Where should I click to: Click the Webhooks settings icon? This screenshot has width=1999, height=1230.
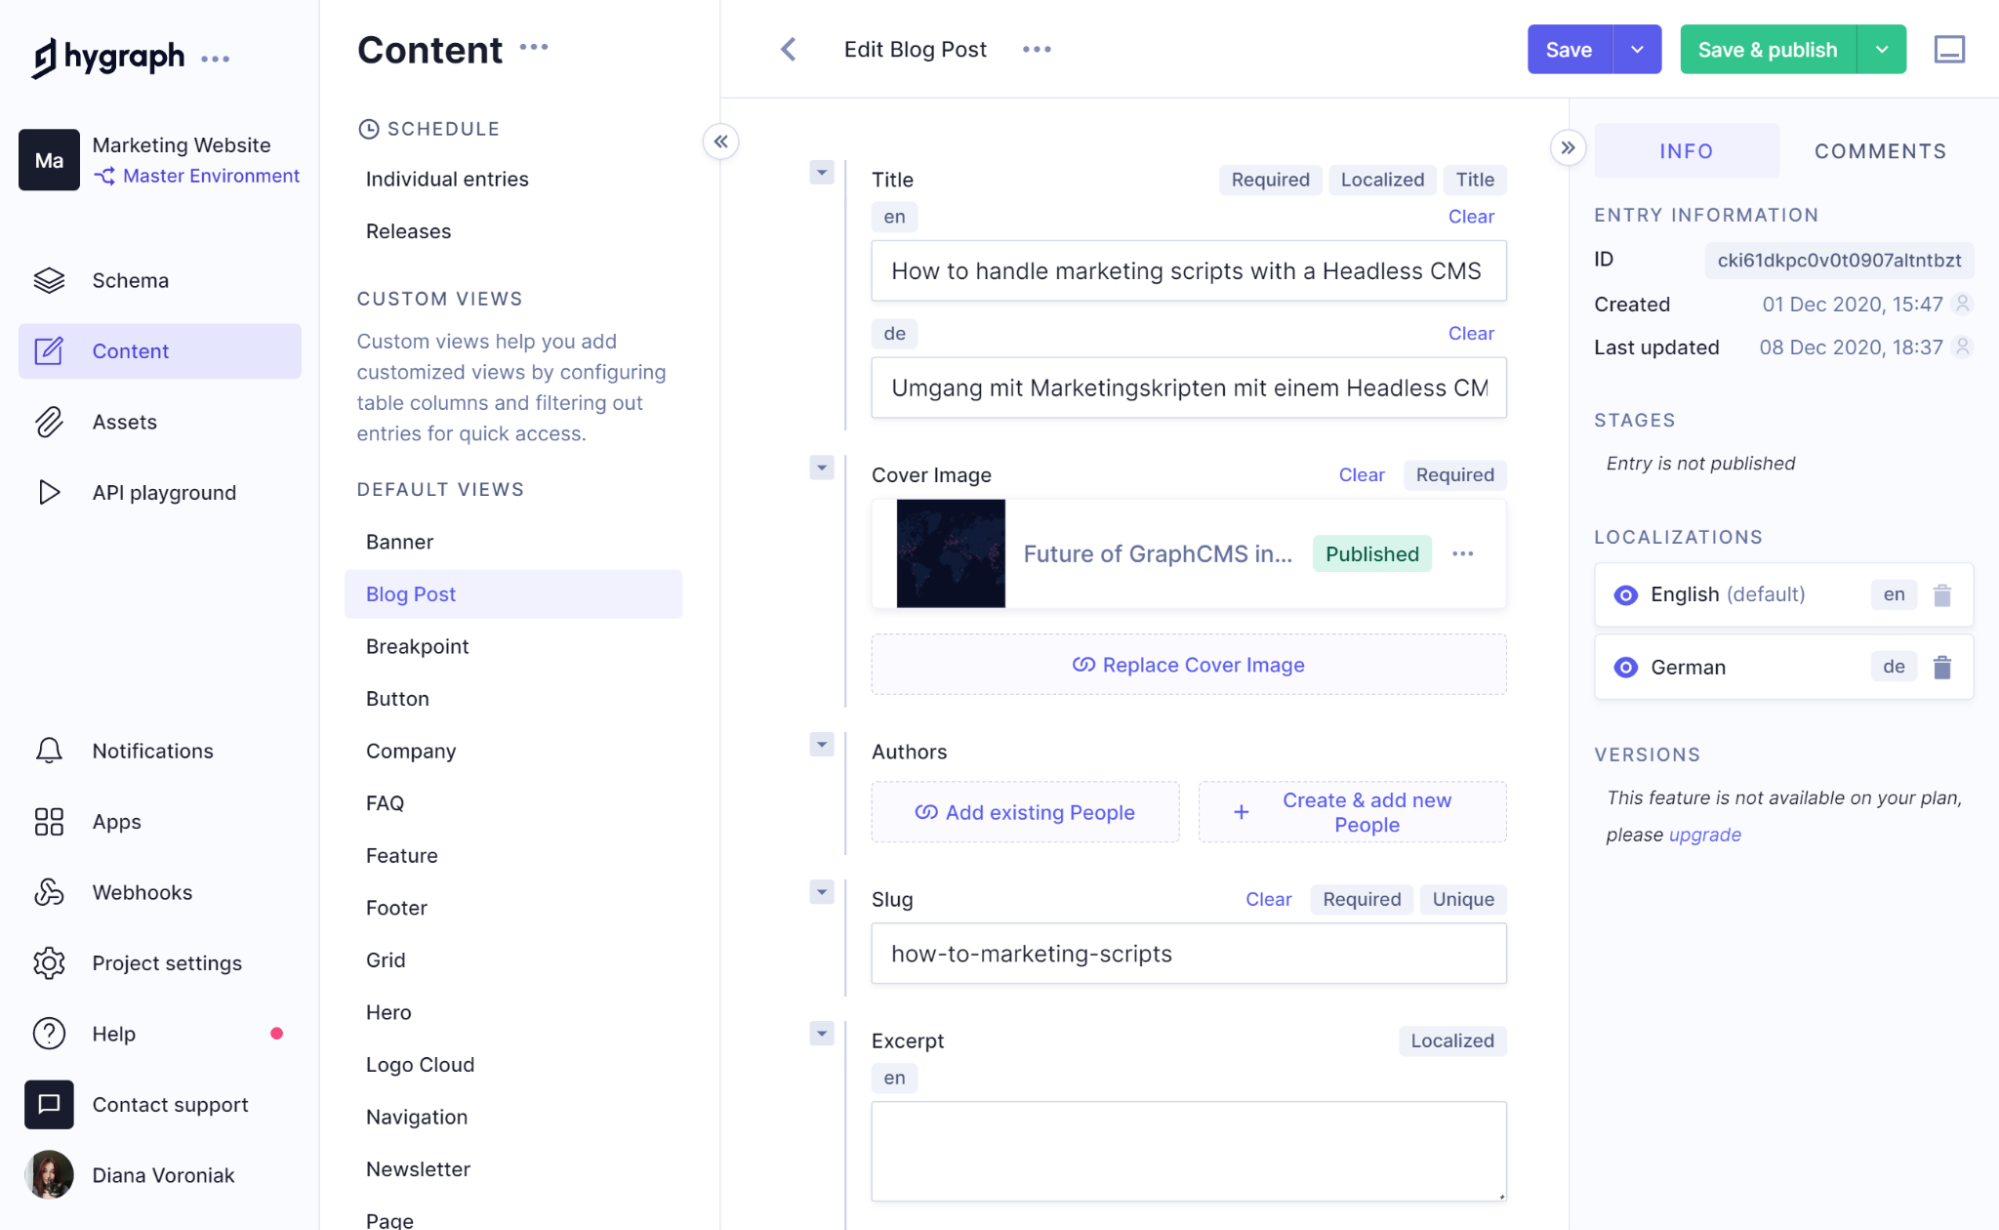tap(49, 891)
